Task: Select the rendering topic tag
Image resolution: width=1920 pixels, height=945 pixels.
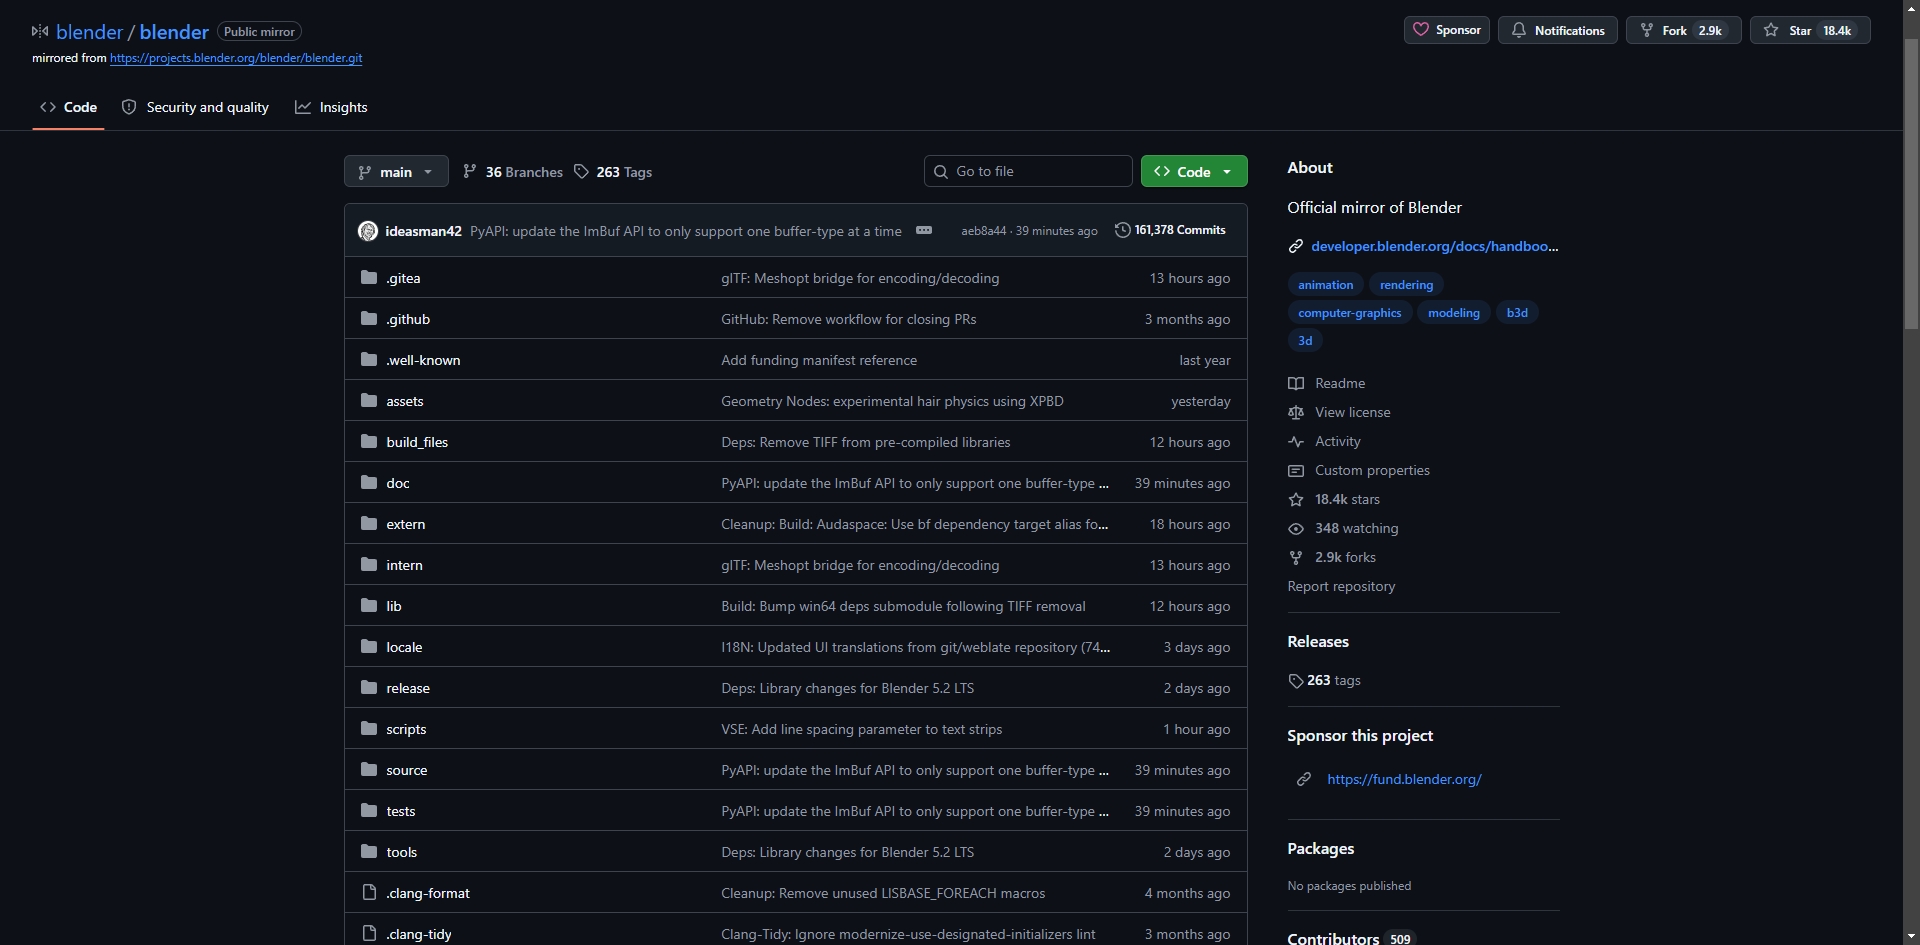Action: pos(1406,285)
